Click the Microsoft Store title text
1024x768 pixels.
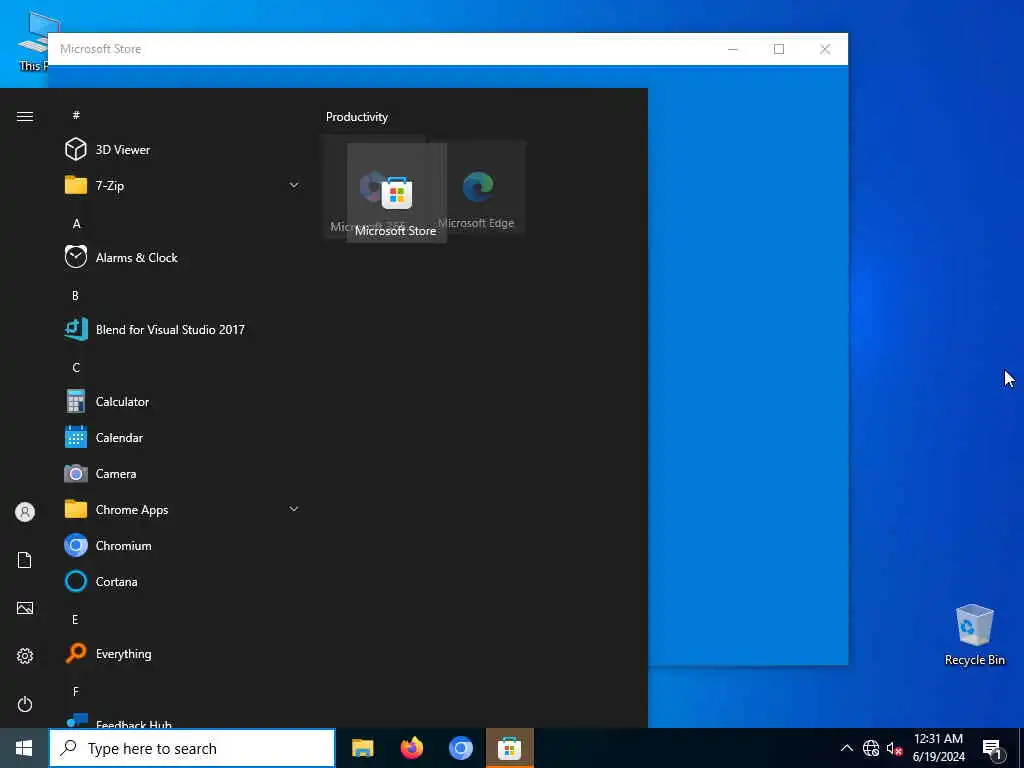click(x=101, y=49)
